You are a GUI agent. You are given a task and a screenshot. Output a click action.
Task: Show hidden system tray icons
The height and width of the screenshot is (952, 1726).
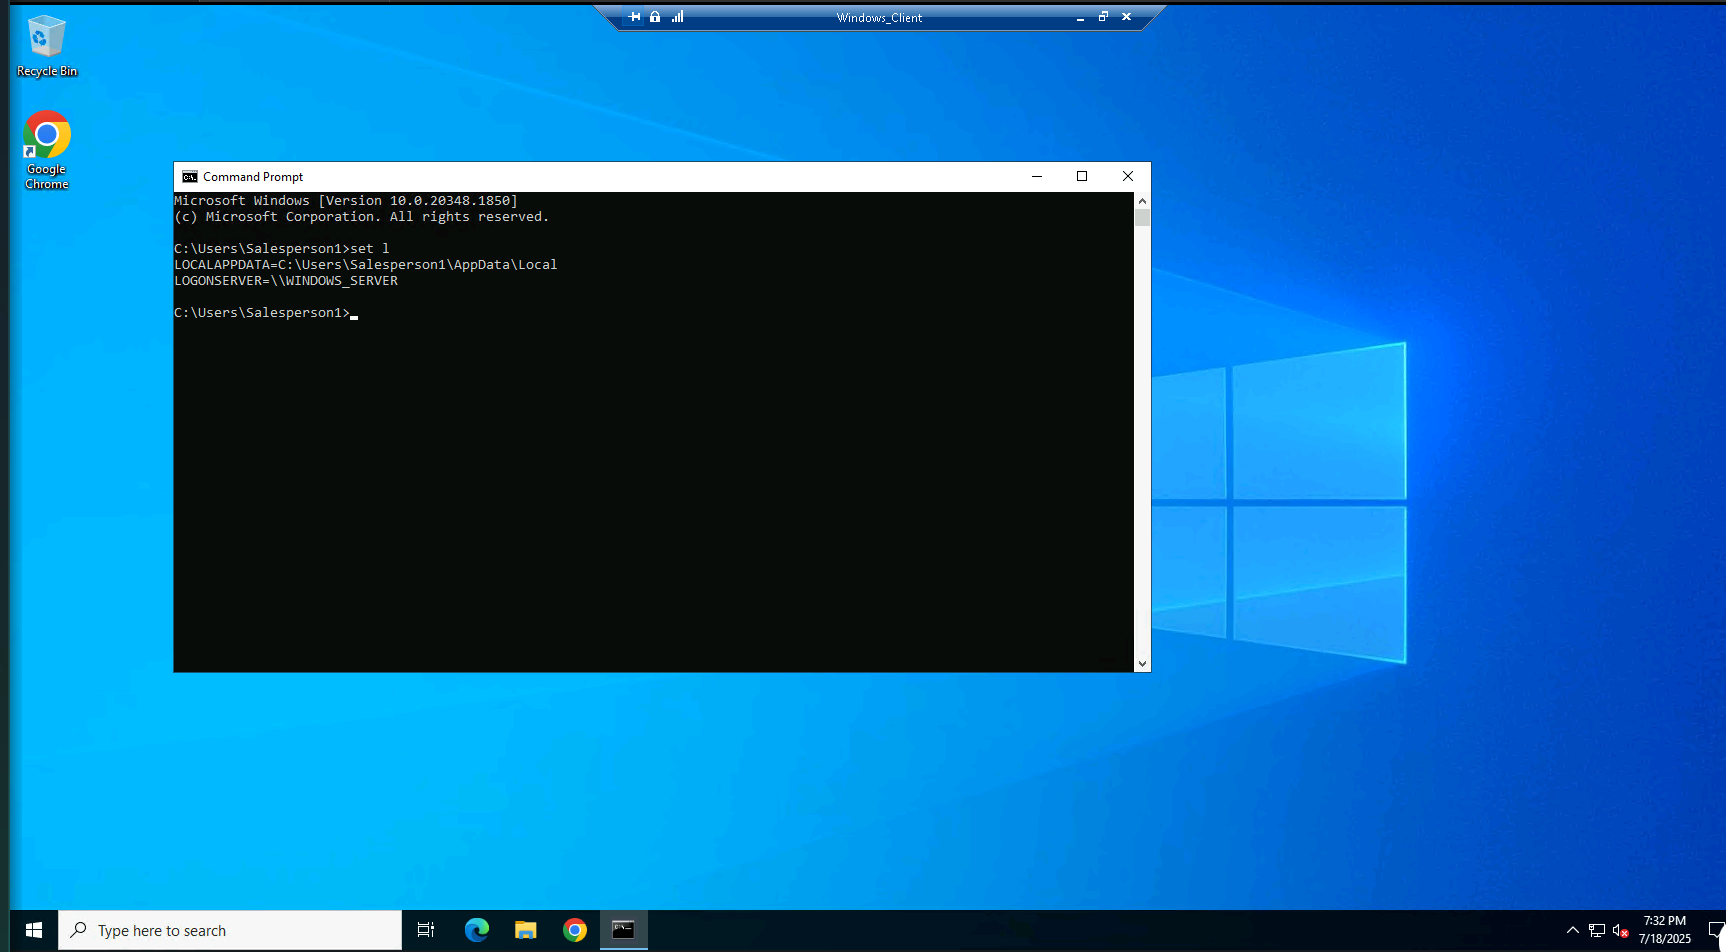[1572, 930]
